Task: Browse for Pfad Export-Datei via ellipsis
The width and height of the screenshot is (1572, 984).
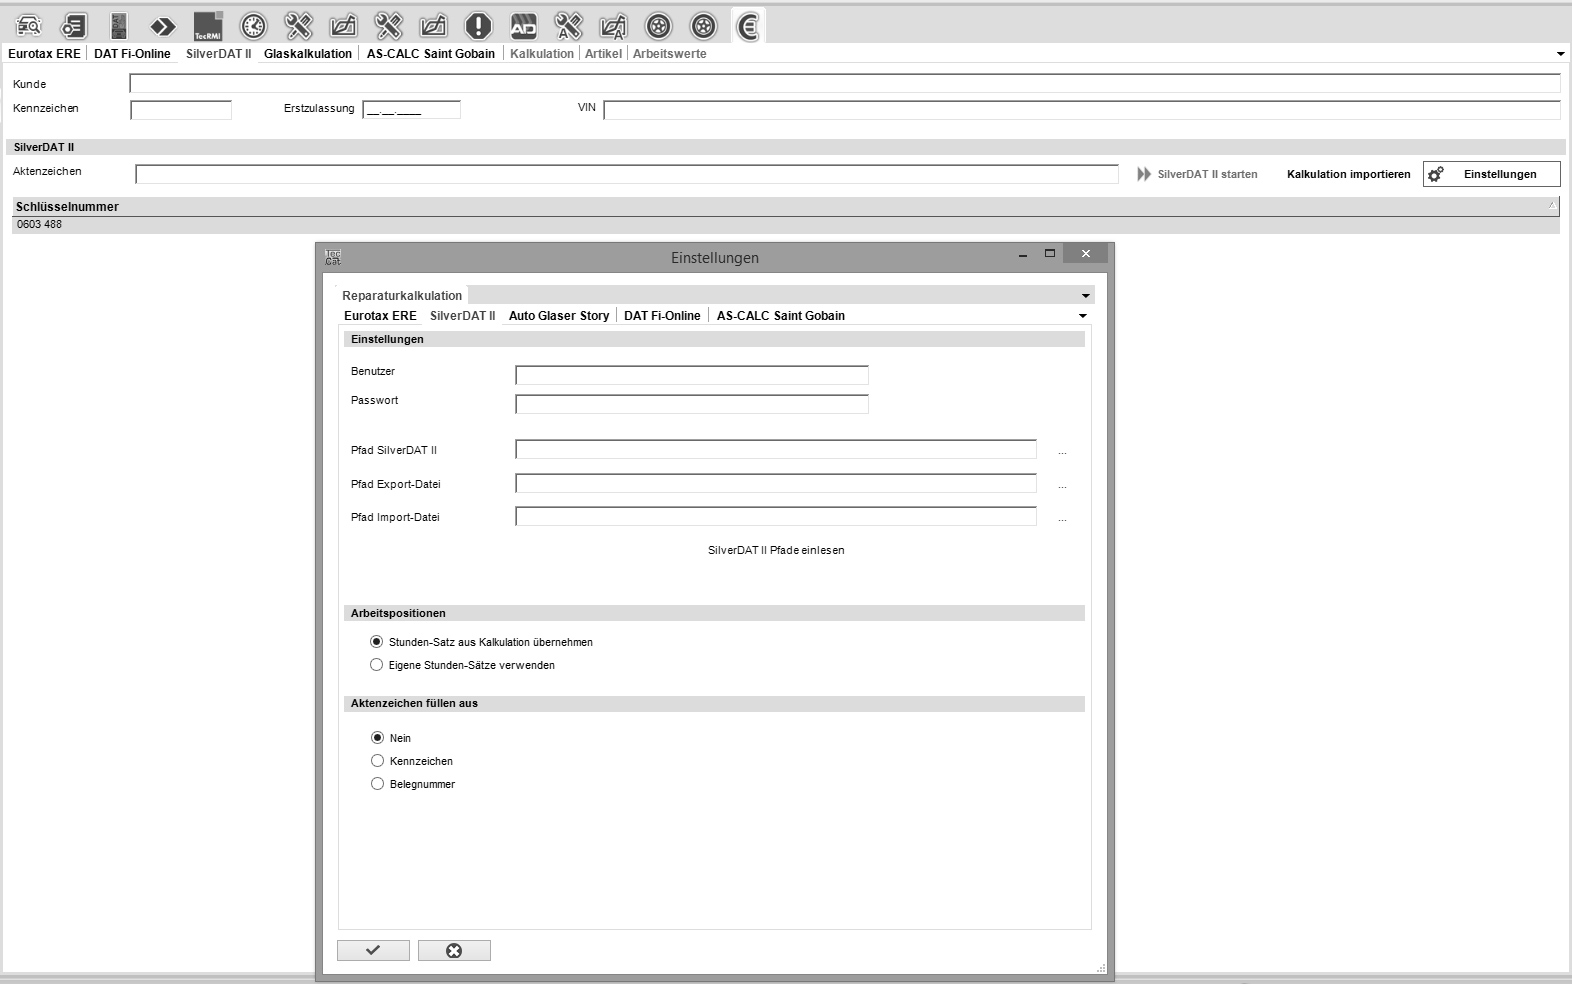Action: click(1062, 485)
